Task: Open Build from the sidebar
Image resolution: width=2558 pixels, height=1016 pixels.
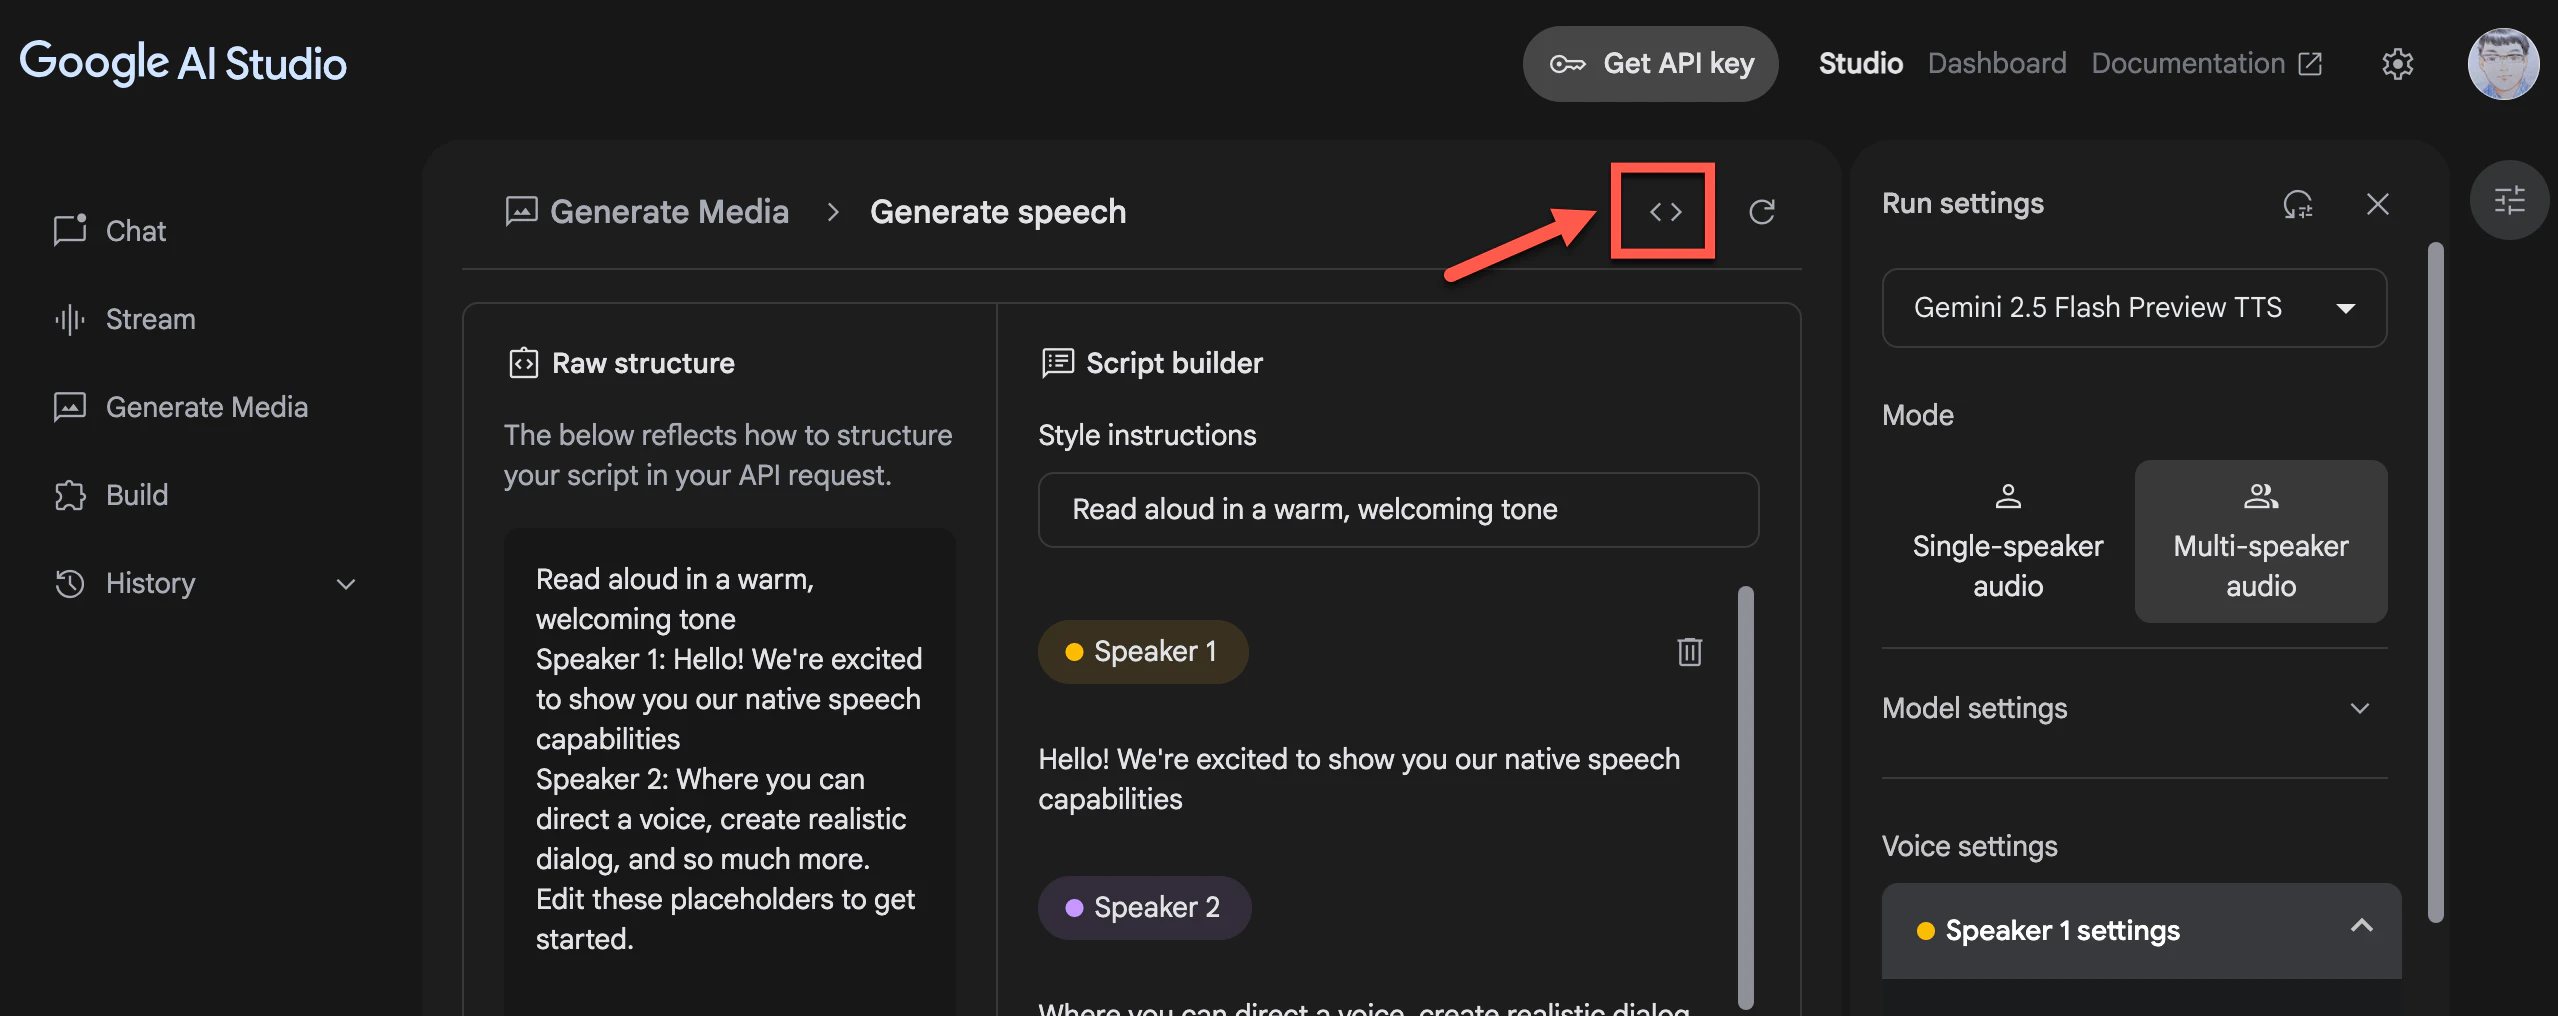Action: tap(137, 495)
